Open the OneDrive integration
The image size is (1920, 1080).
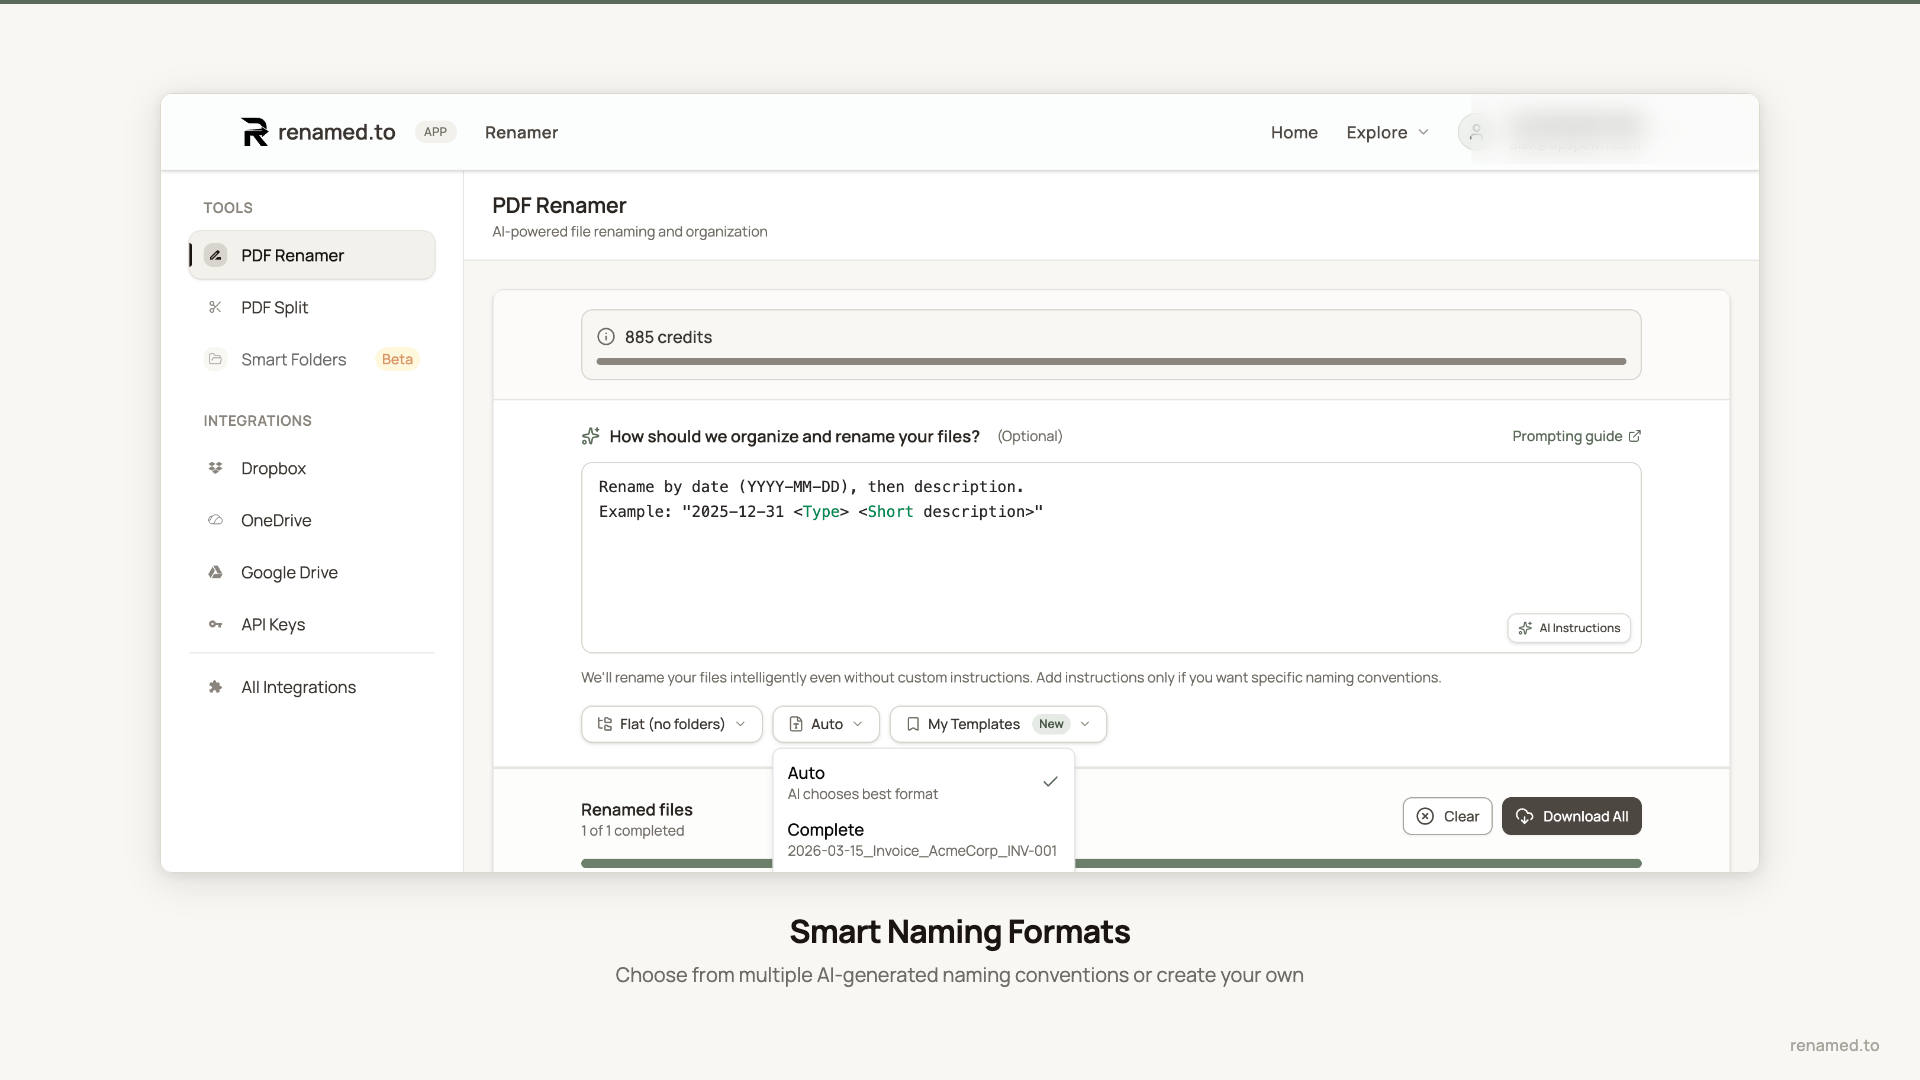(276, 520)
